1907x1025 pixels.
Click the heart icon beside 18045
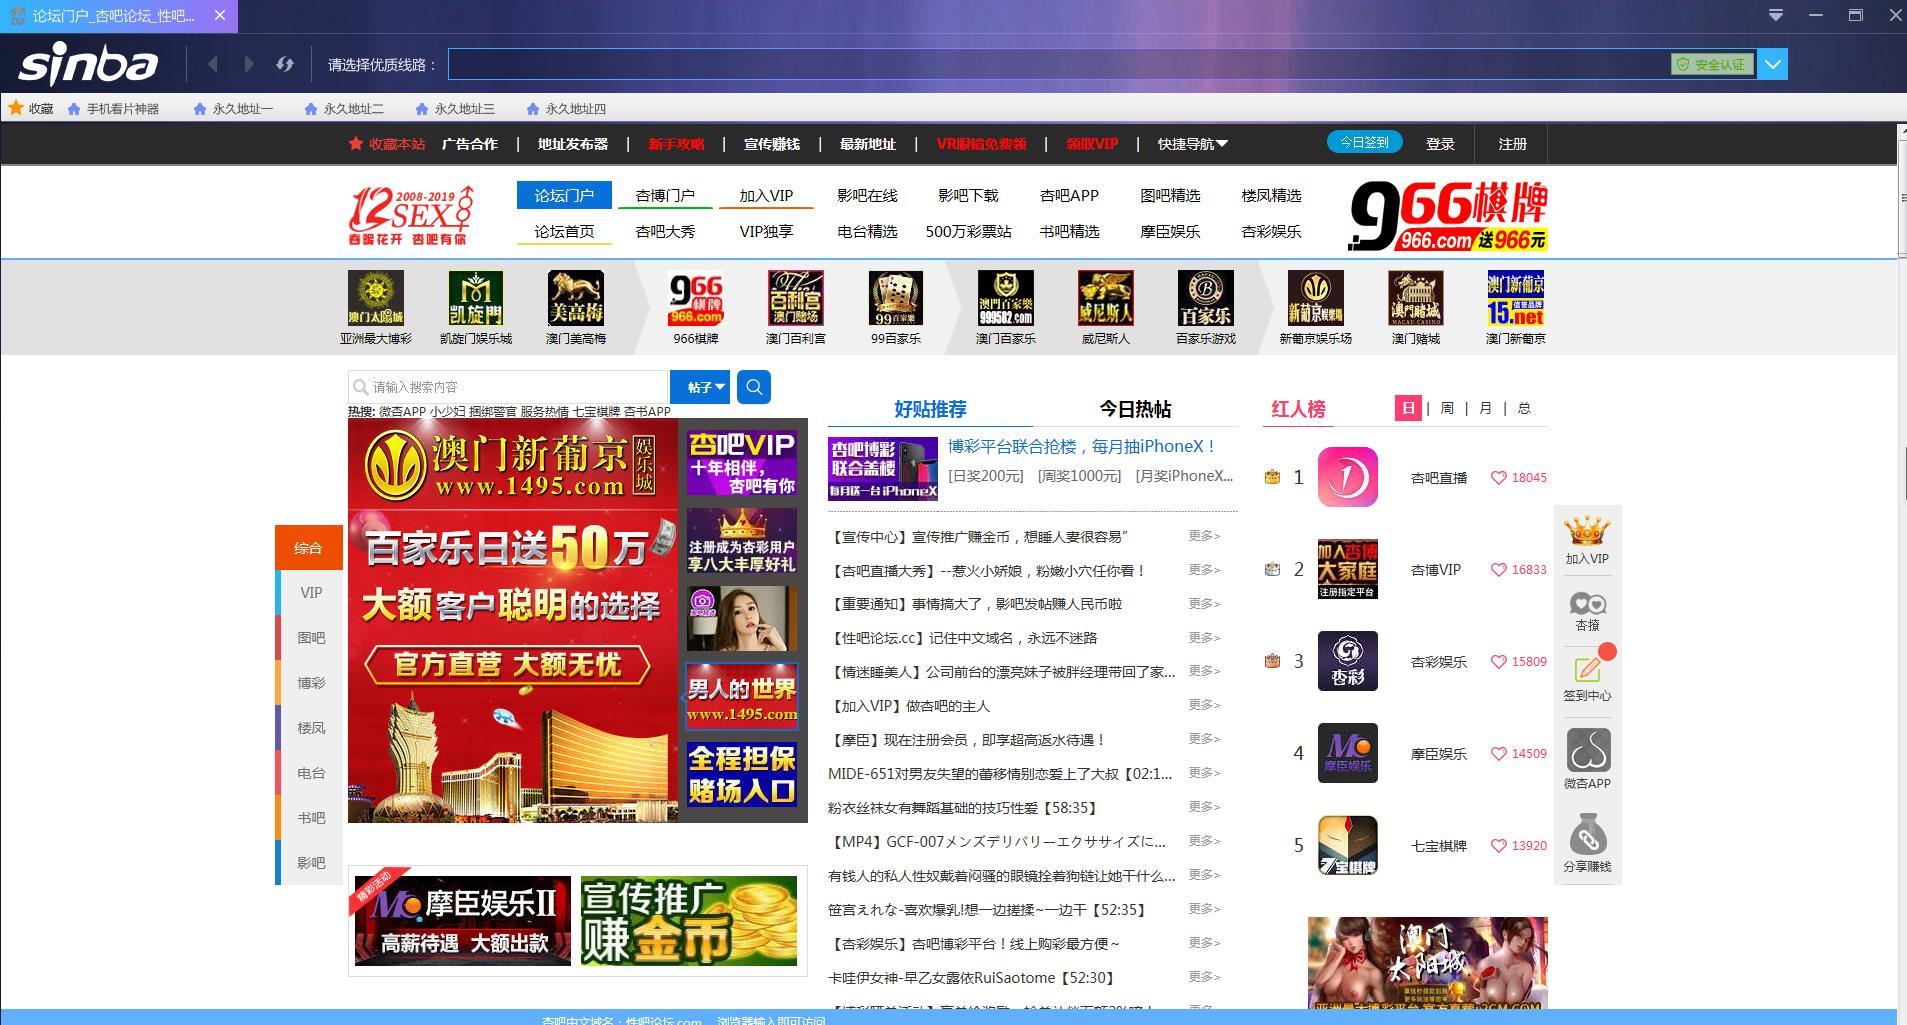coord(1498,478)
